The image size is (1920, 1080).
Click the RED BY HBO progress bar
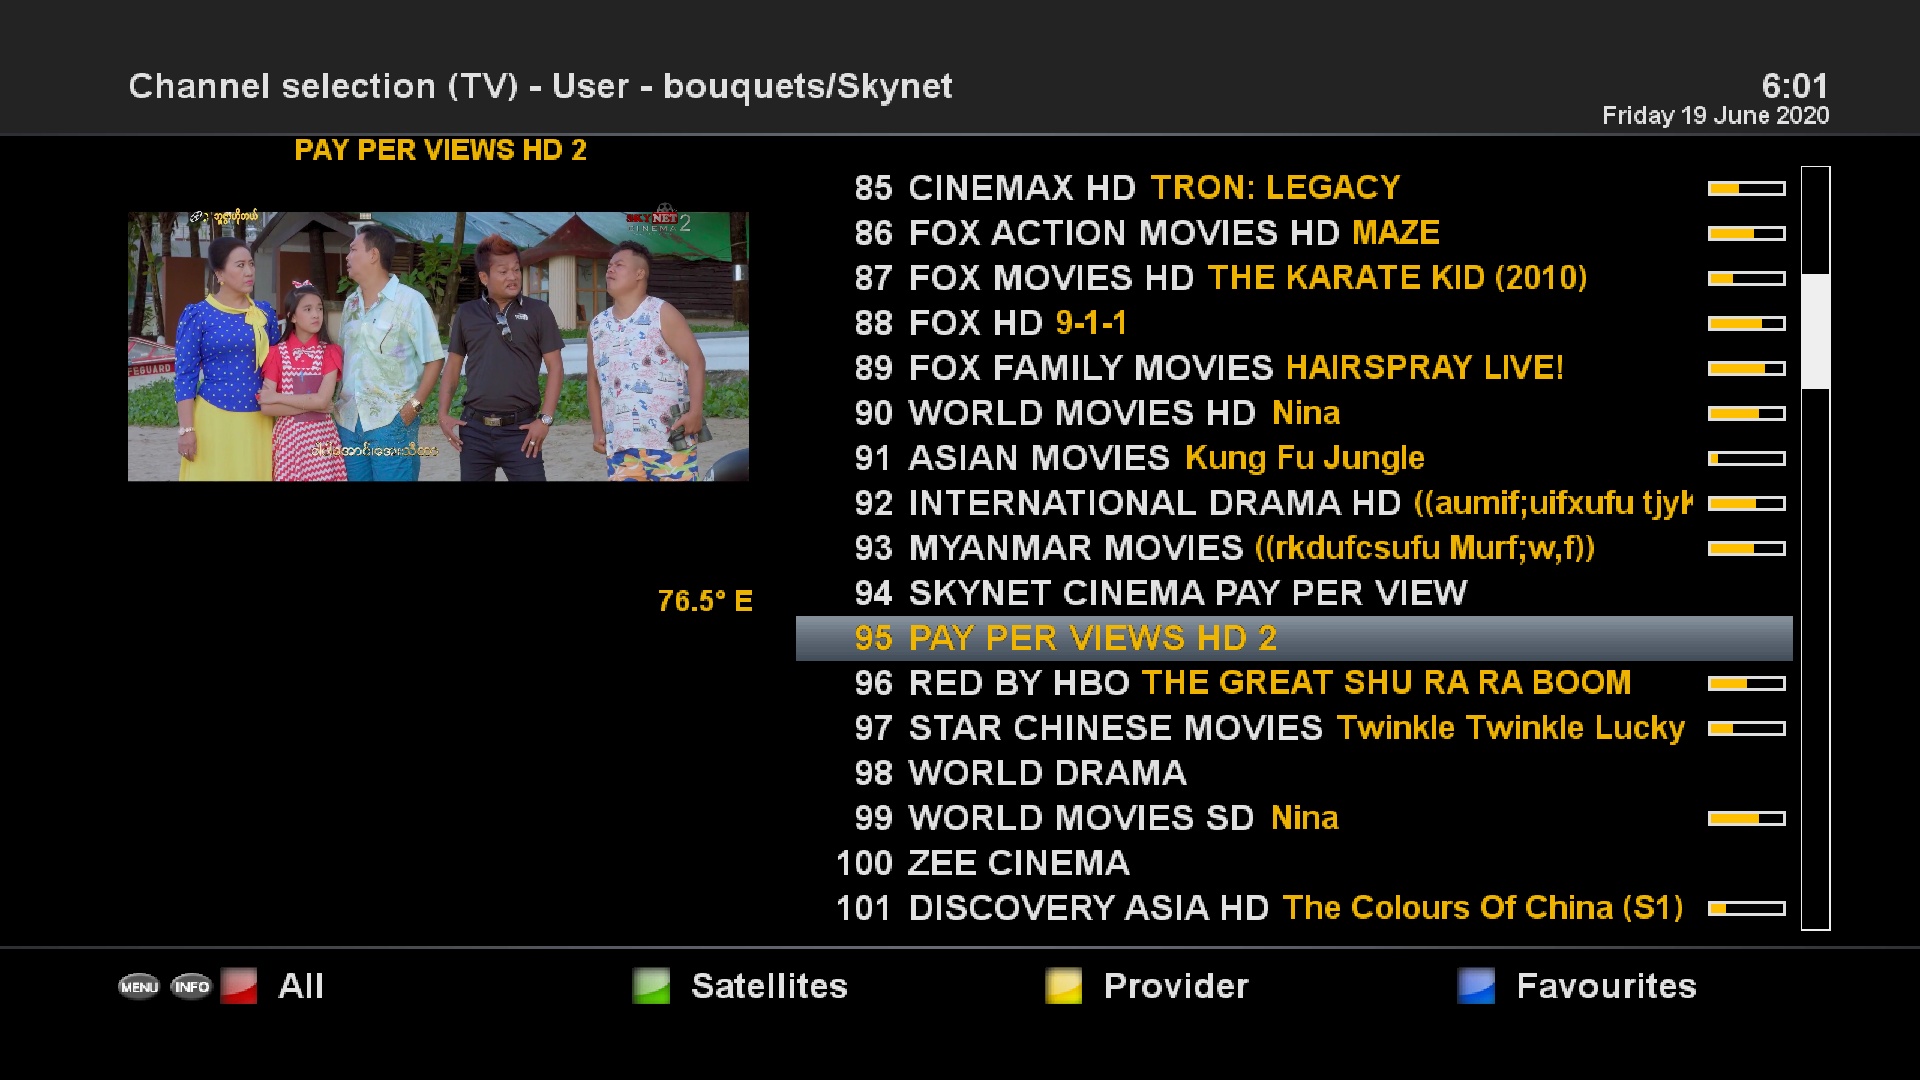pos(1746,683)
